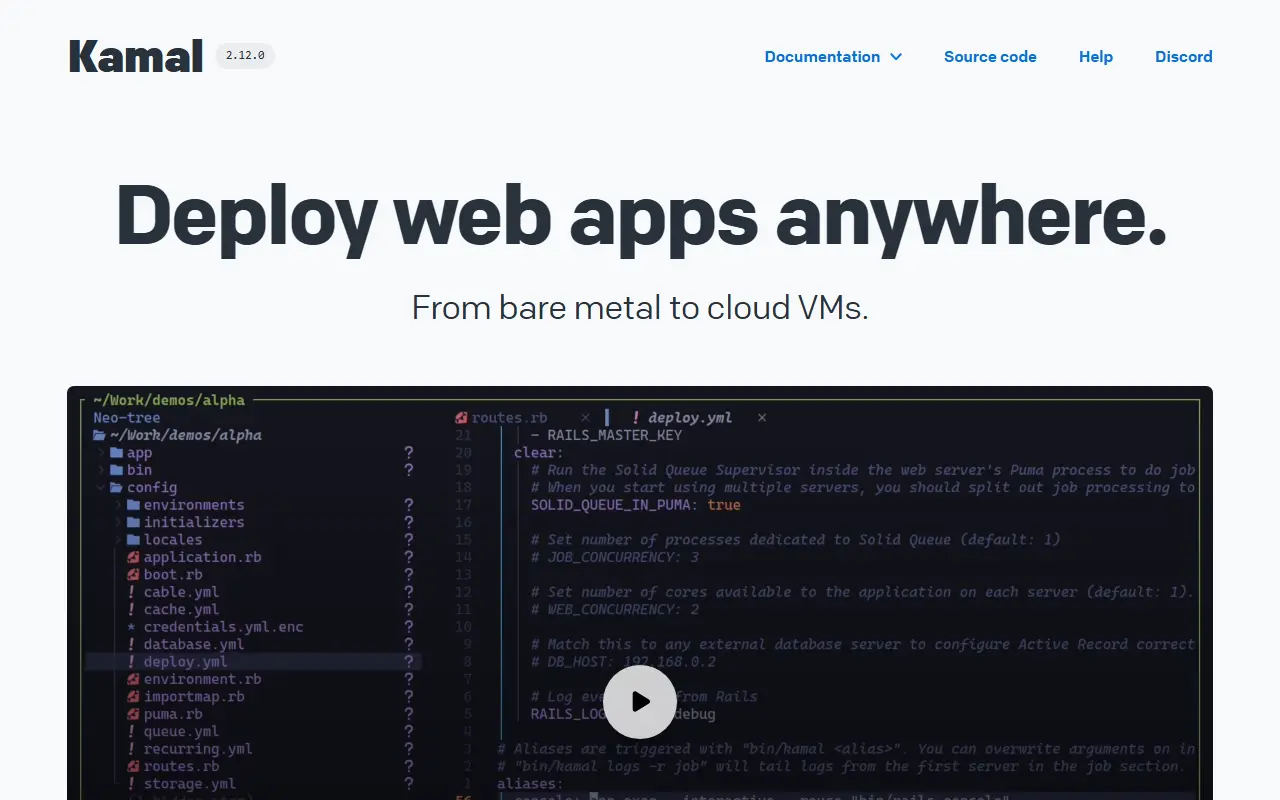This screenshot has height=800, width=1280.
Task: Open credentials.yml.enc in the file tree
Action: tap(215, 627)
